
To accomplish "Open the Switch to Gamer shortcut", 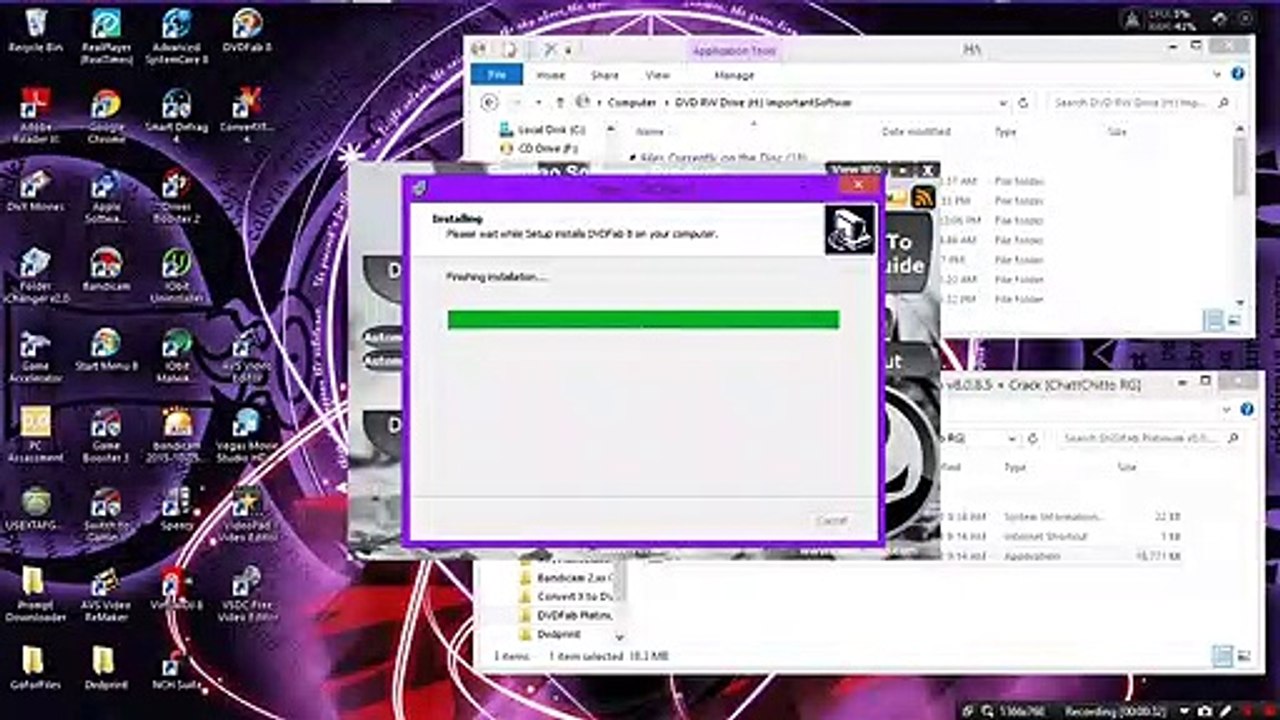I will point(106,516).
